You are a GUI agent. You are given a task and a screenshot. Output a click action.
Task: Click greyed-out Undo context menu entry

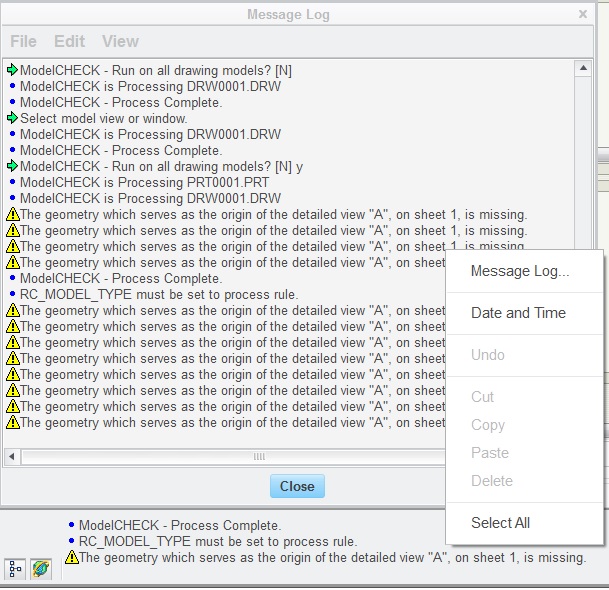[x=487, y=355]
